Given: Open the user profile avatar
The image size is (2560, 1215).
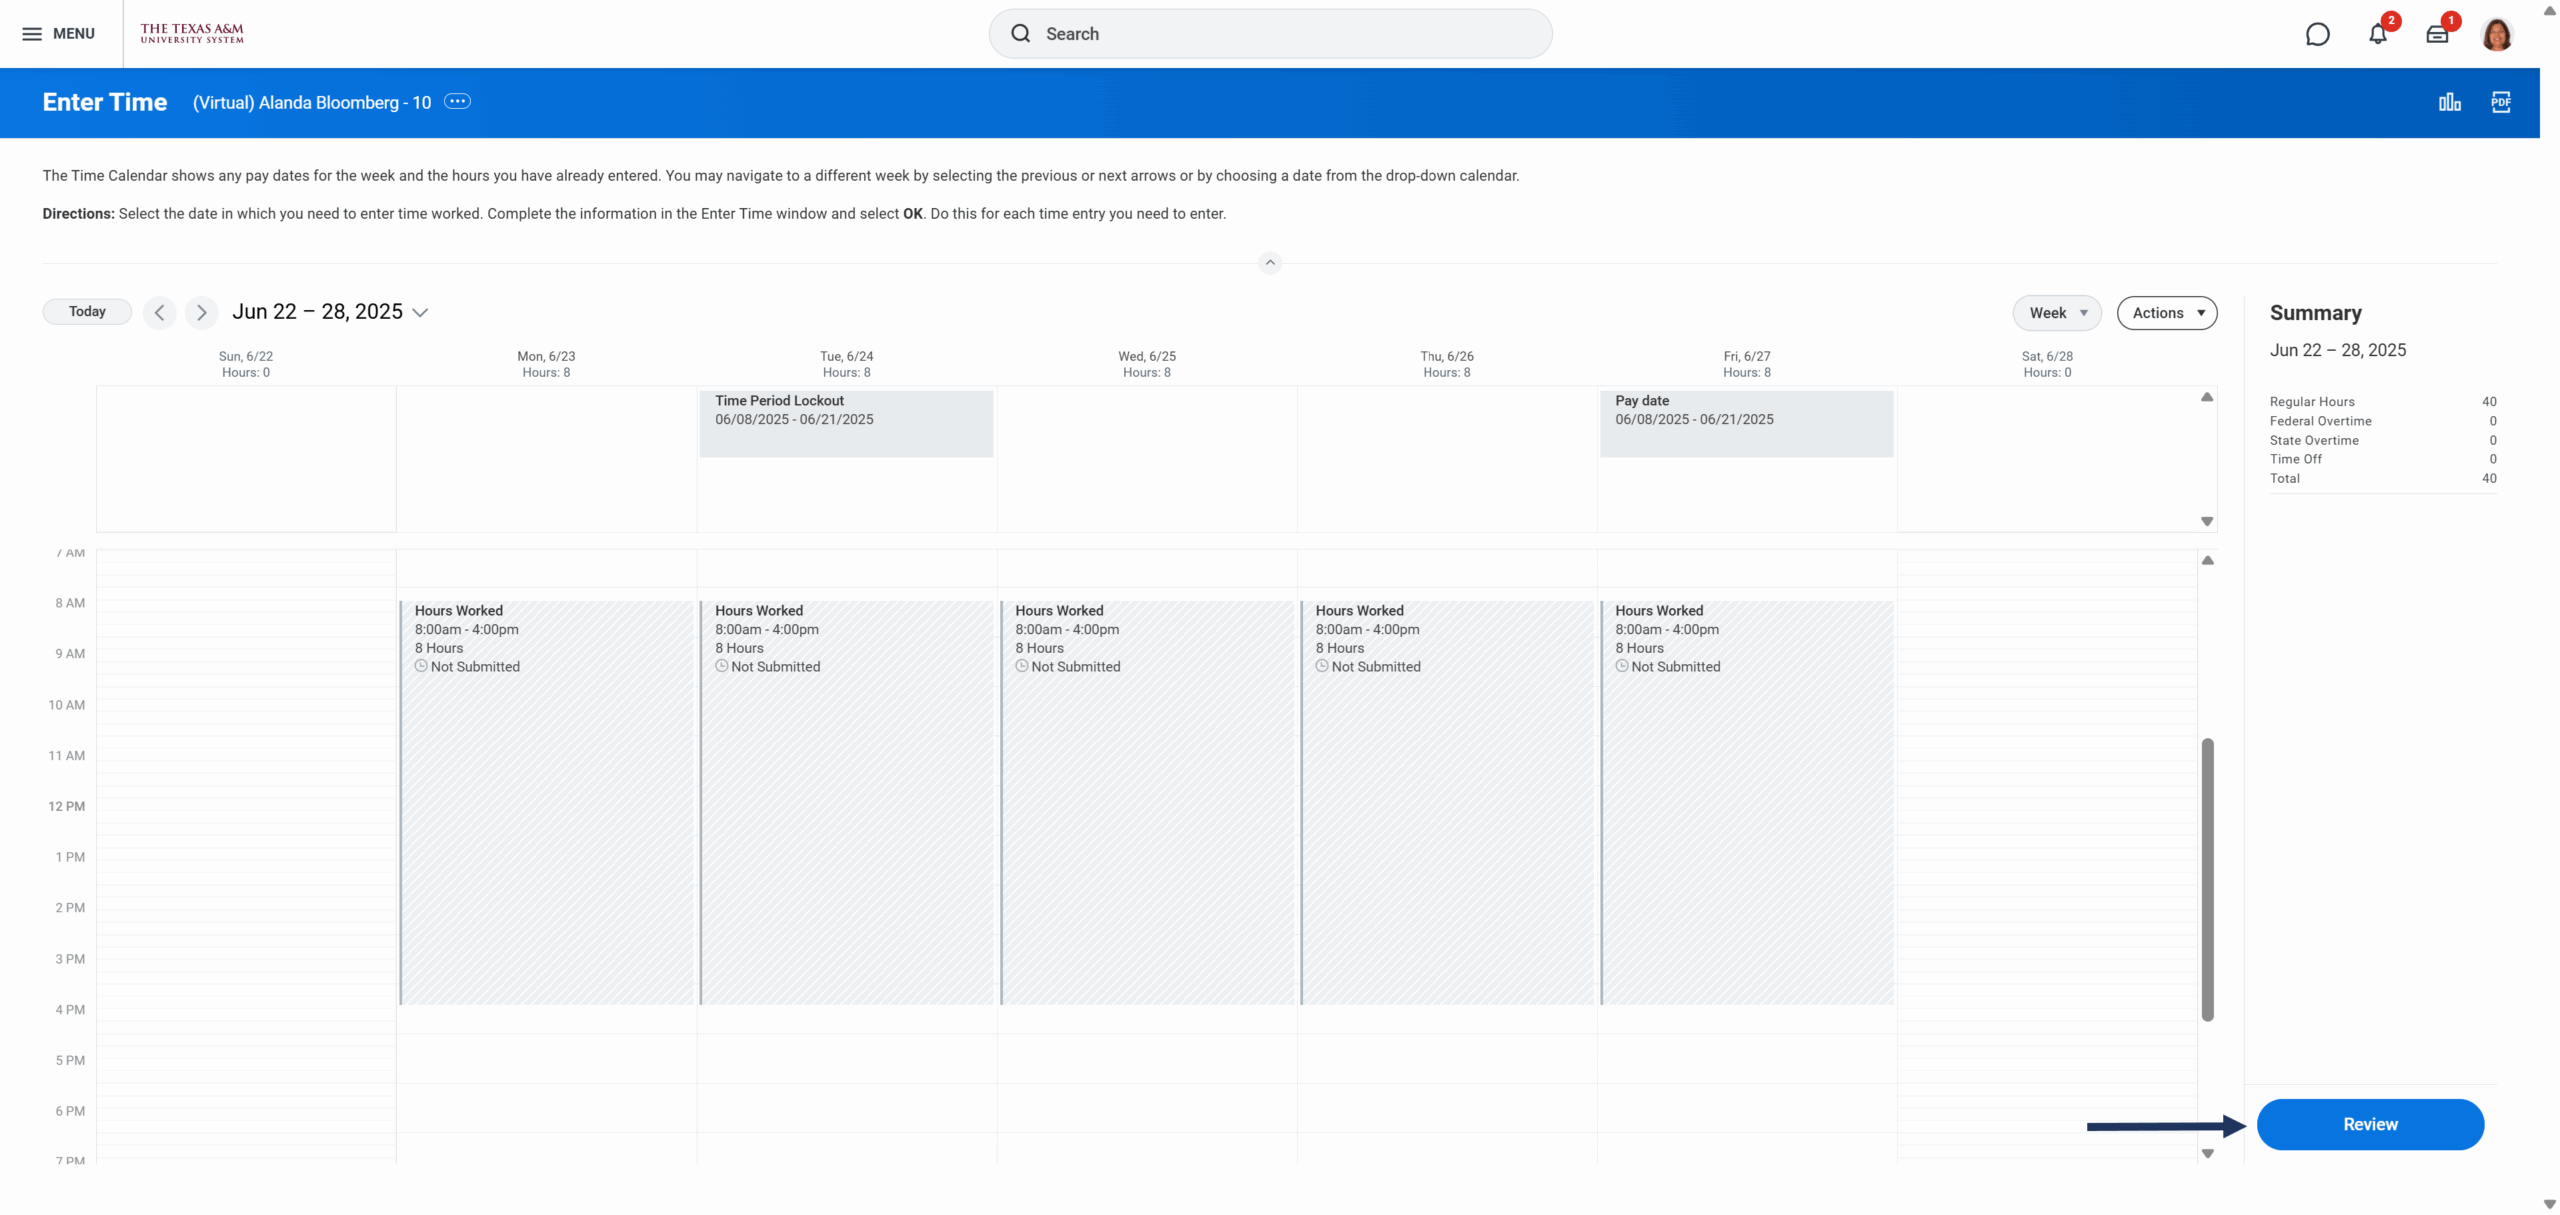Looking at the screenshot, I should coord(2497,34).
